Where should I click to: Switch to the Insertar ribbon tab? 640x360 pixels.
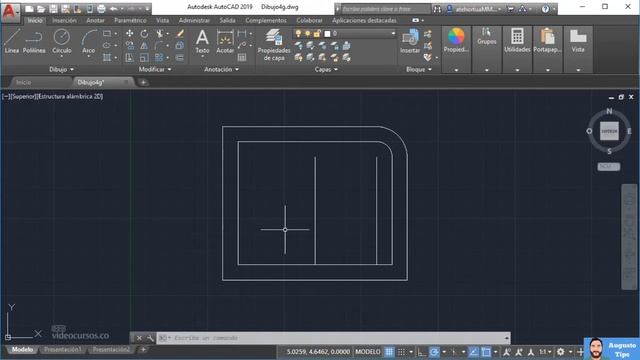tap(64, 20)
